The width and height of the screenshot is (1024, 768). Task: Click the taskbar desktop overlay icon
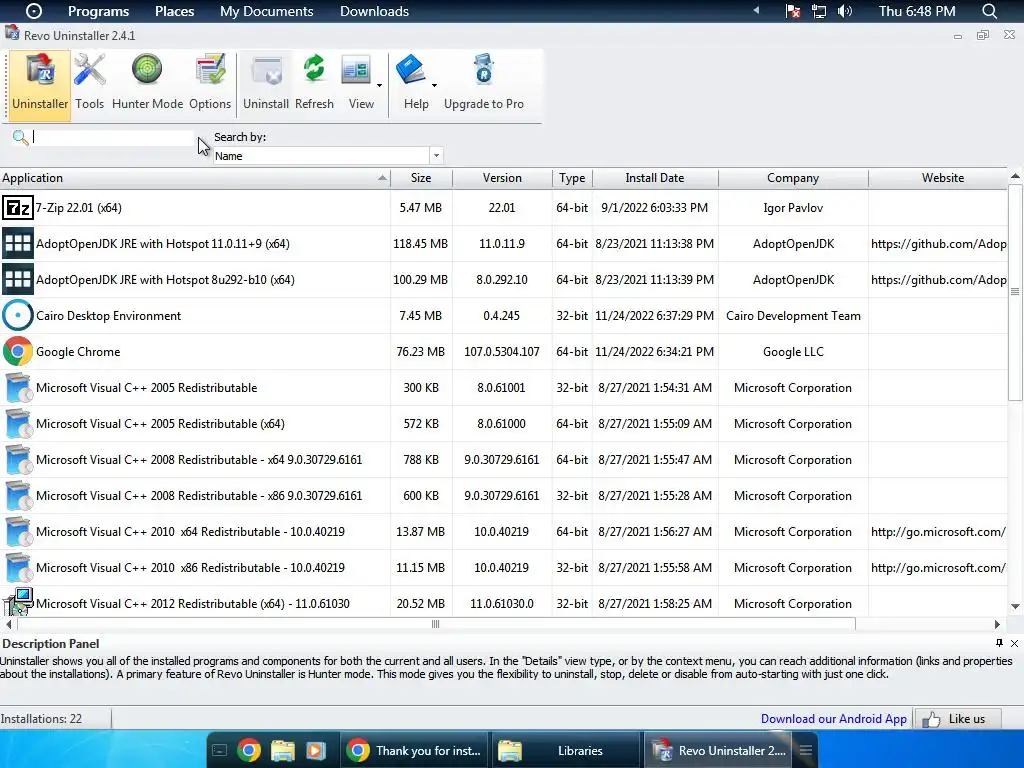[x=220, y=750]
